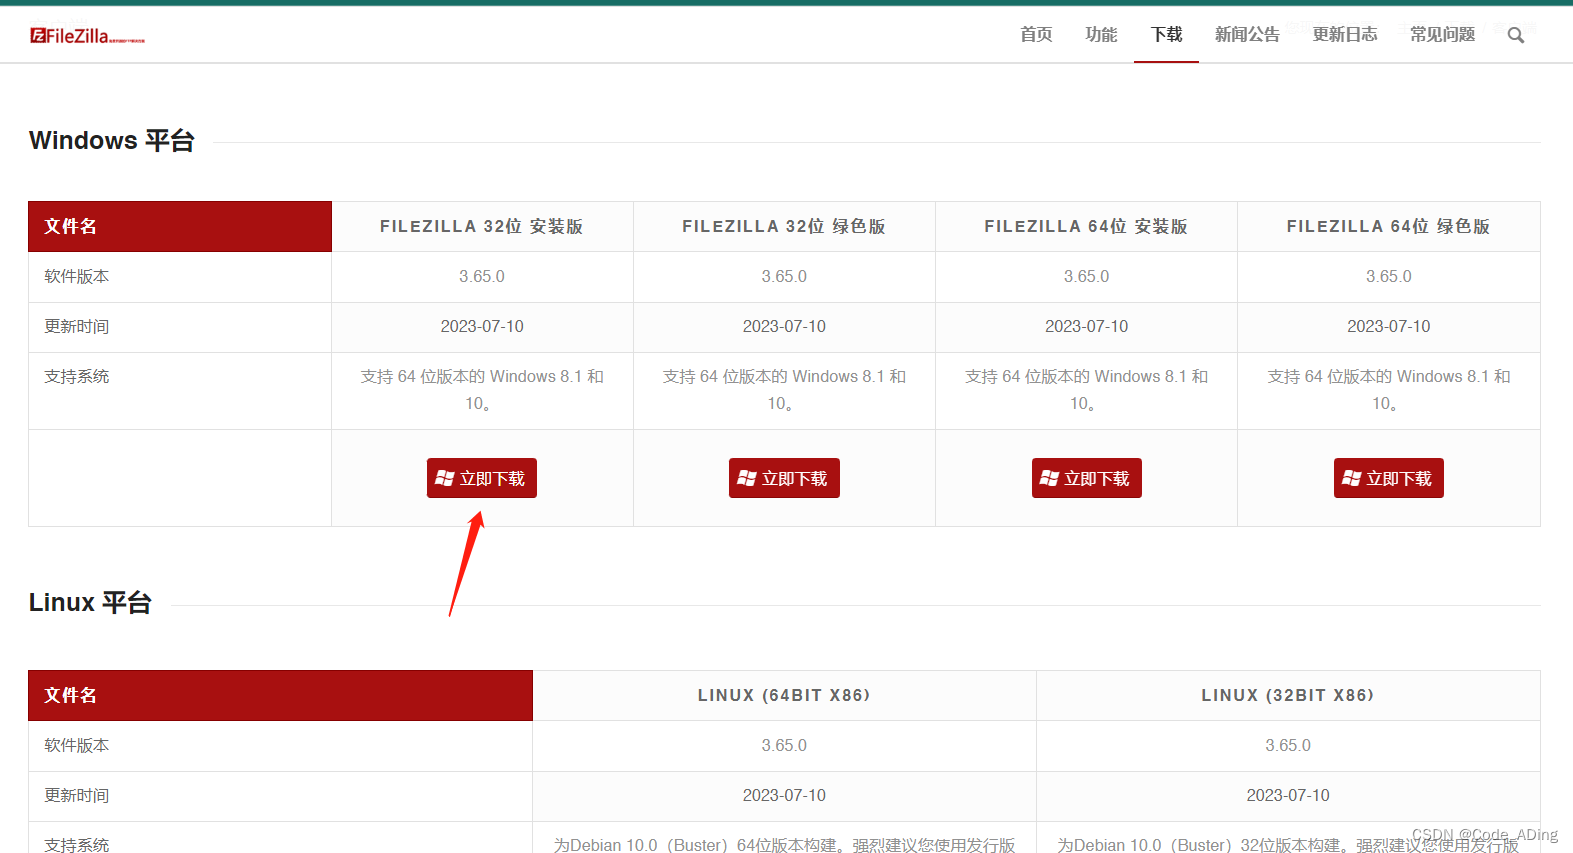Click supported-system text under 32位 安装版

482,390
